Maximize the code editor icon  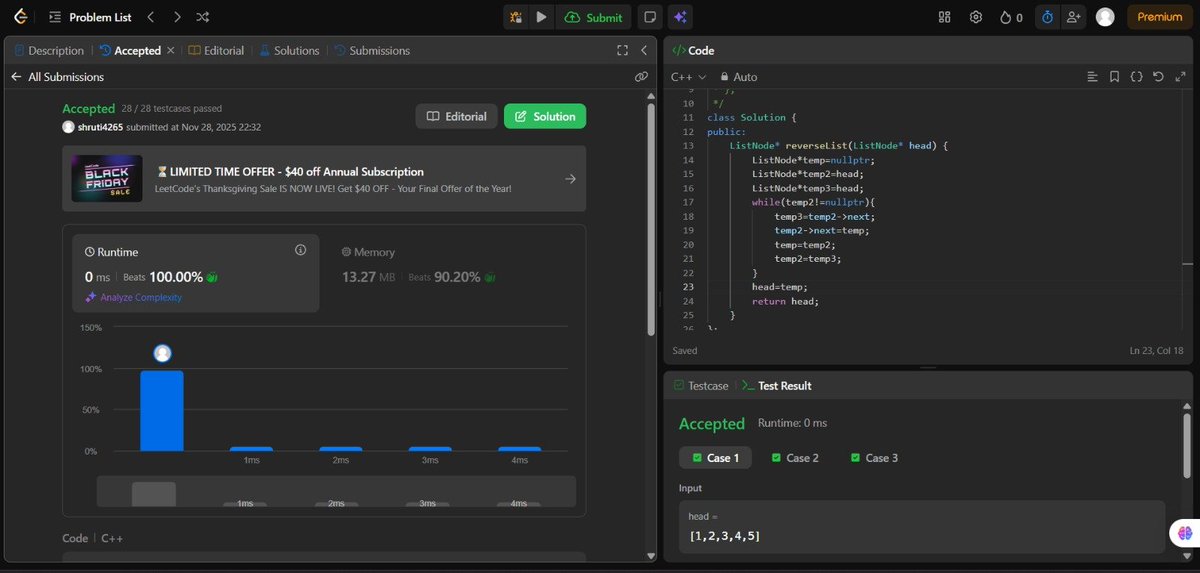point(1180,77)
